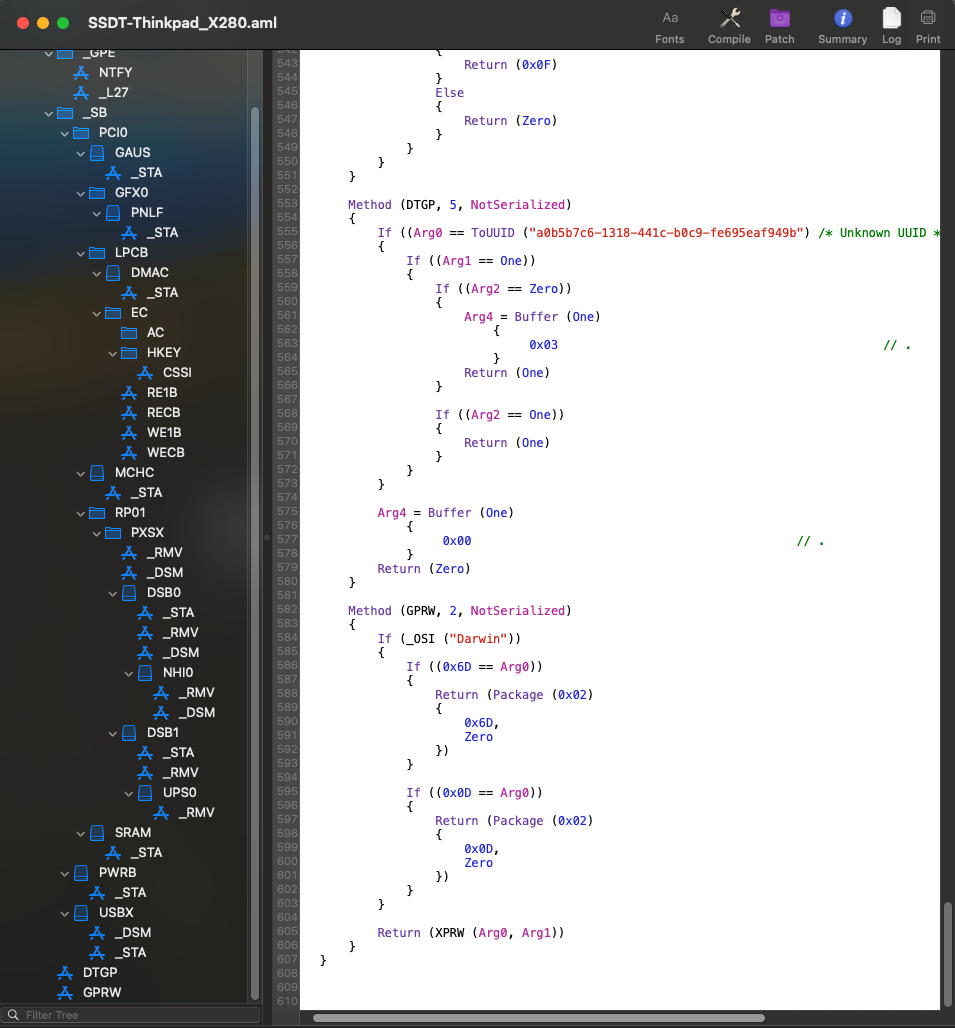Click the PNLF device icon
Image resolution: width=955 pixels, height=1028 pixels.
pyautogui.click(x=113, y=213)
